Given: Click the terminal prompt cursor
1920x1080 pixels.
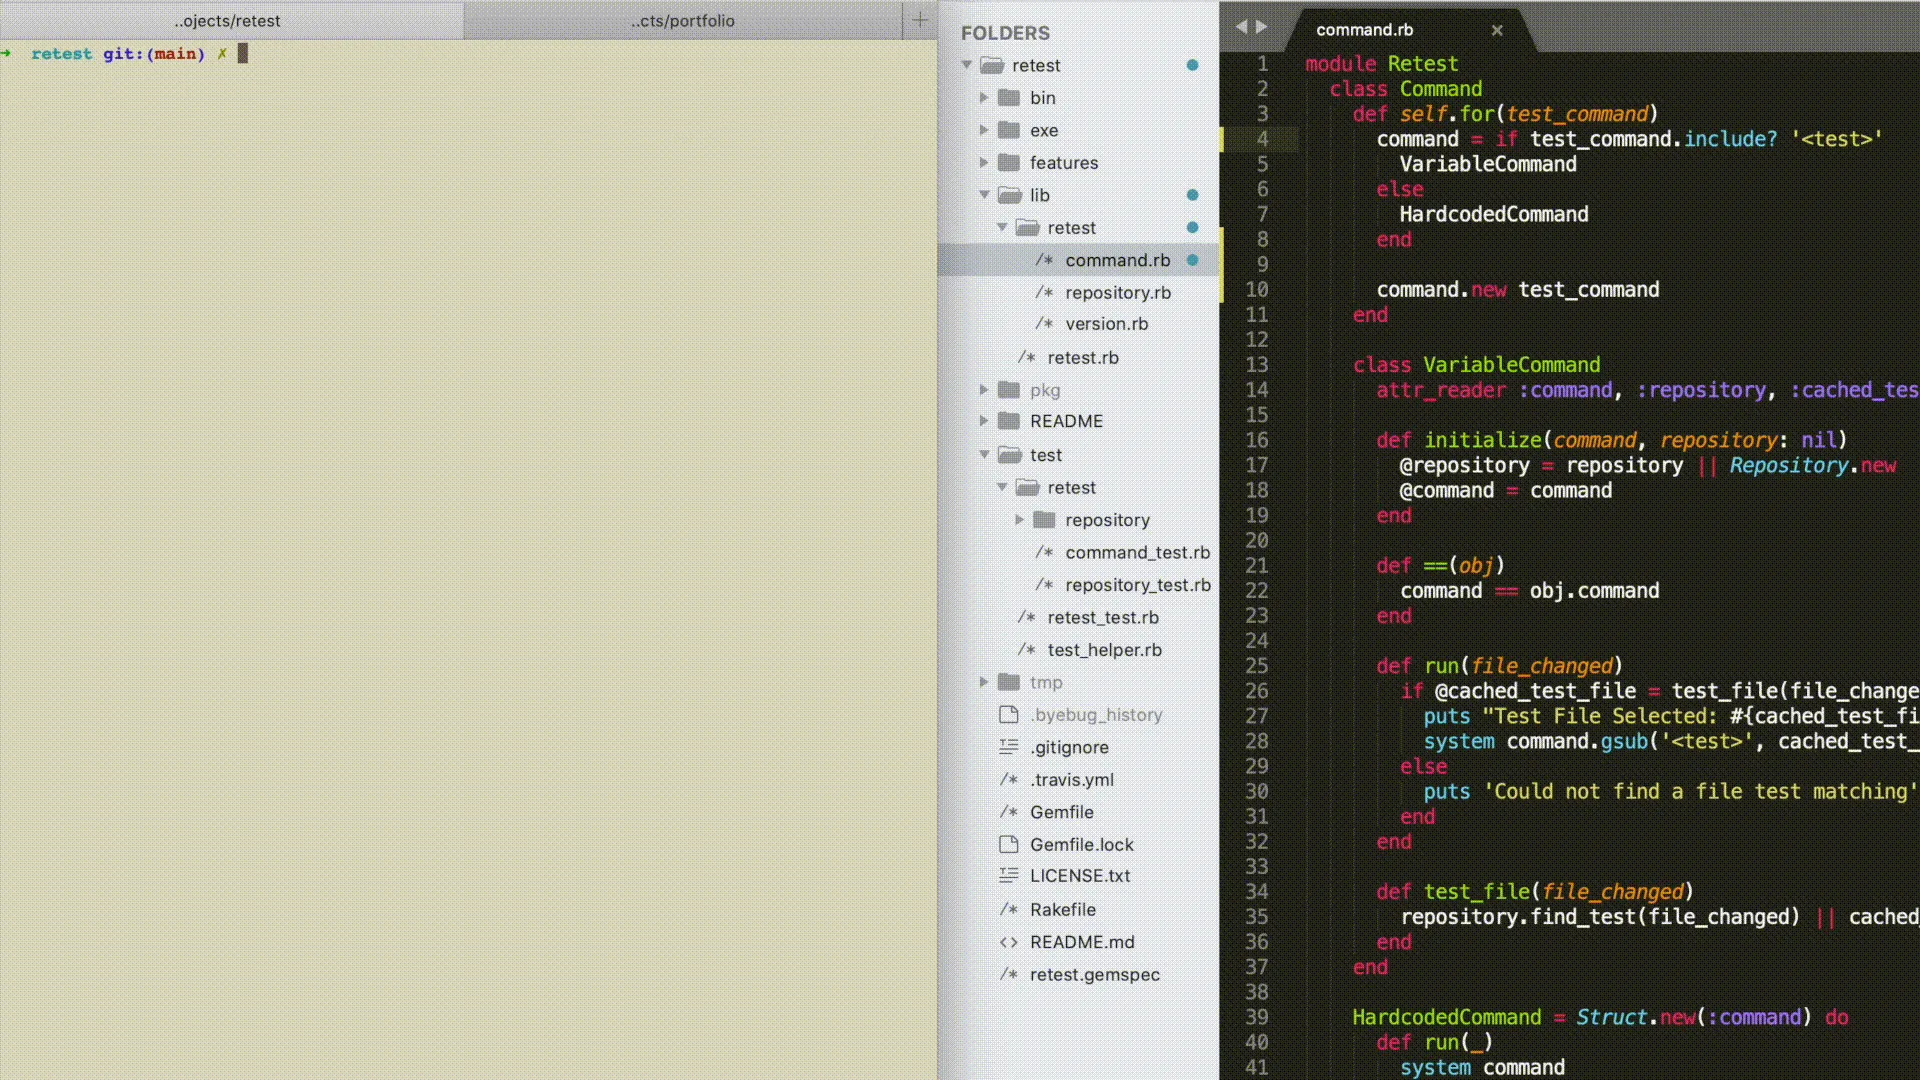Looking at the screenshot, I should click(243, 54).
